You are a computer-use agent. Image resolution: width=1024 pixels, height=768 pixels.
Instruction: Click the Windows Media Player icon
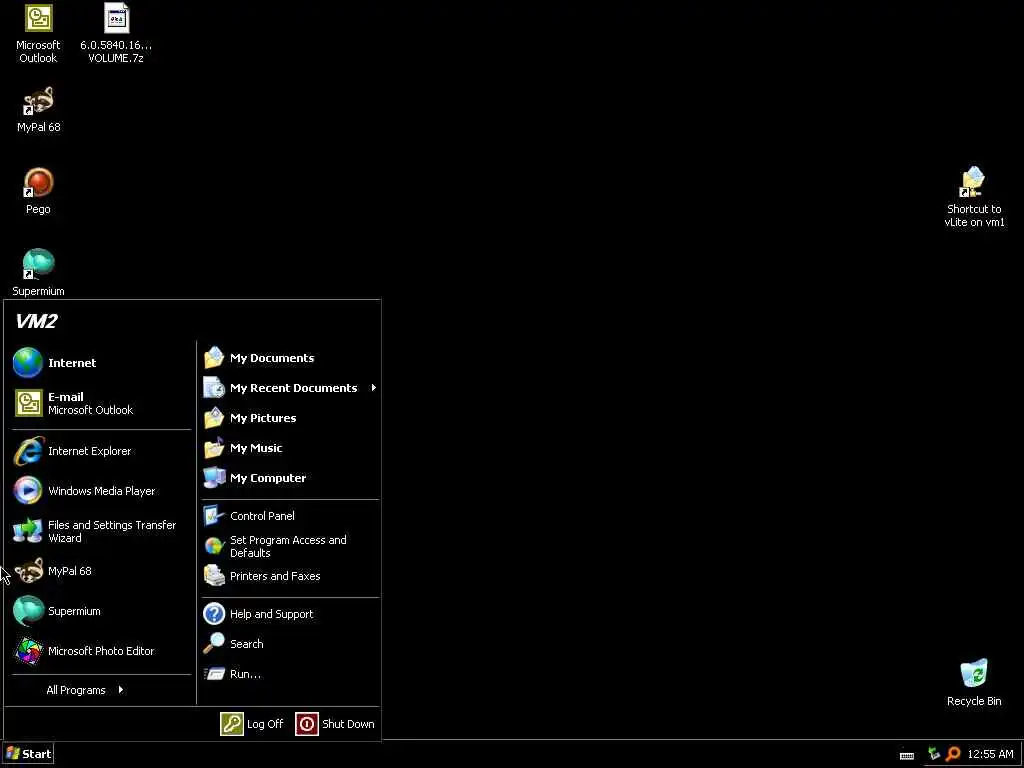[x=28, y=490]
